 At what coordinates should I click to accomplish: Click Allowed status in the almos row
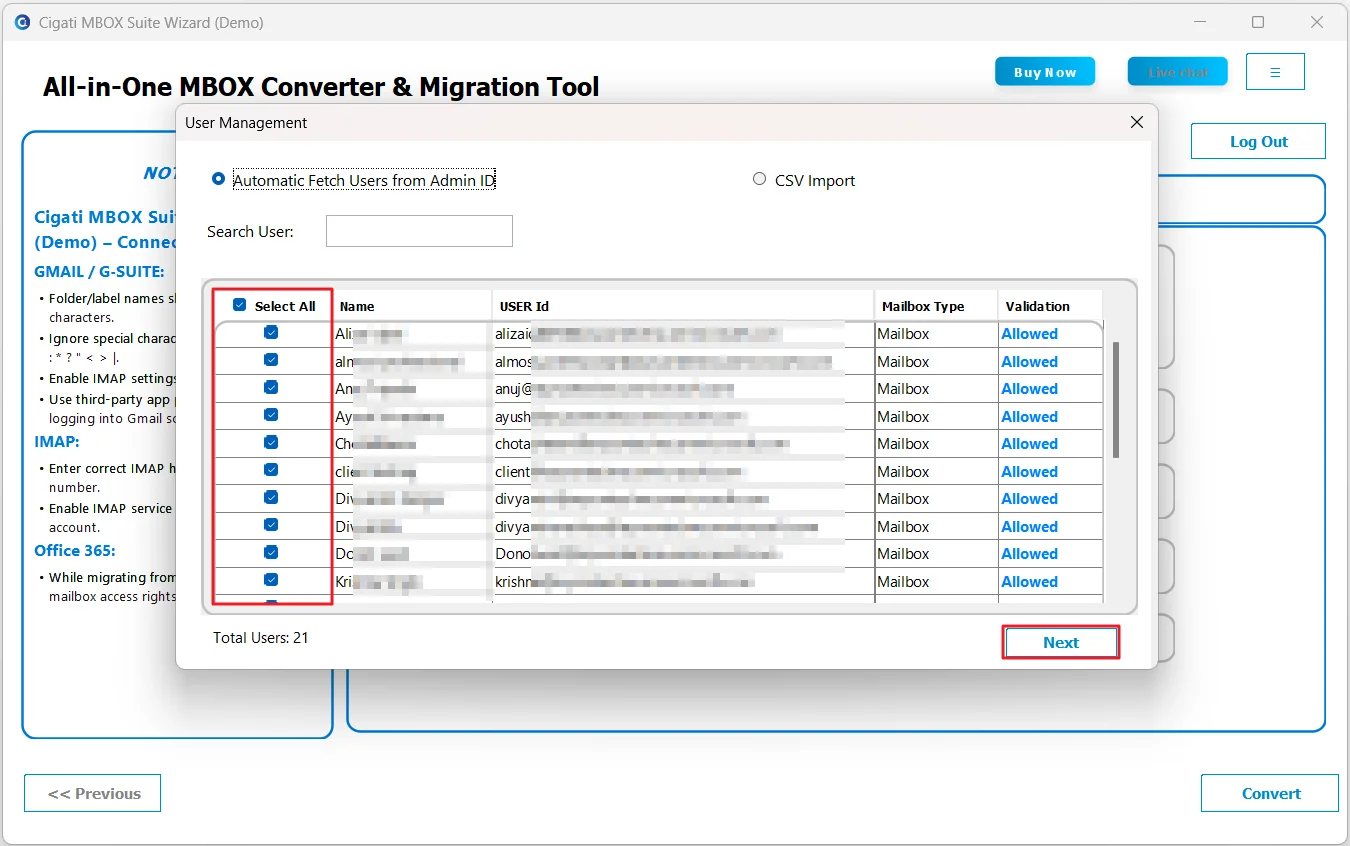coord(1029,362)
